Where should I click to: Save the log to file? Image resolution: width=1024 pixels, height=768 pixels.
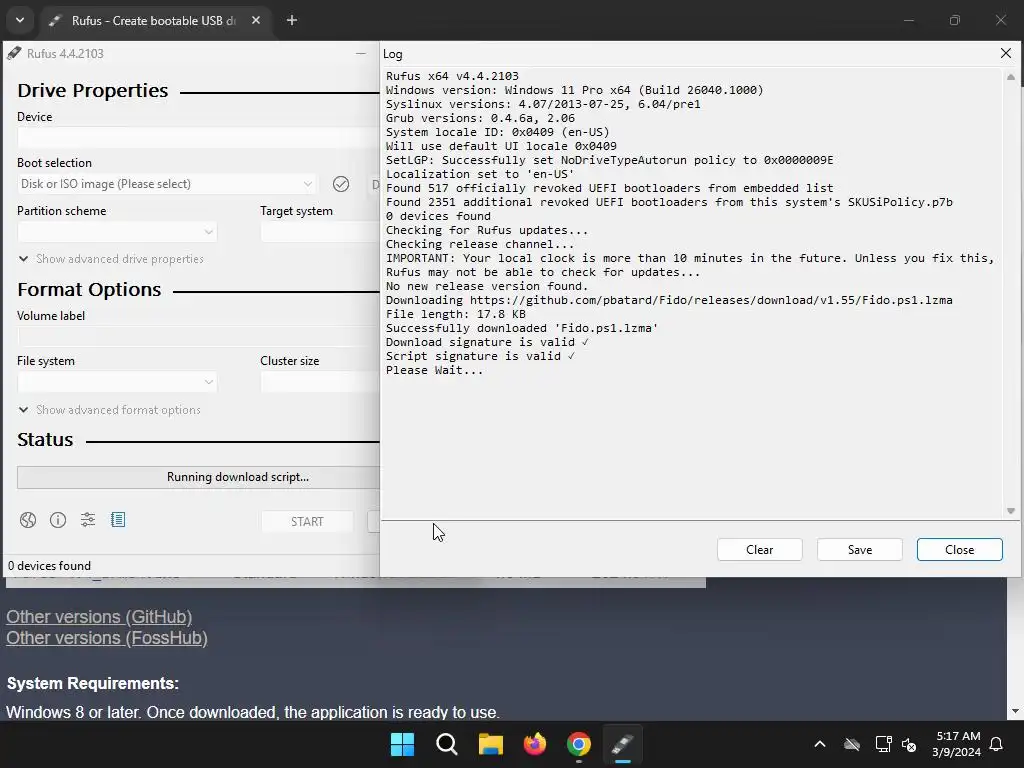coord(859,550)
